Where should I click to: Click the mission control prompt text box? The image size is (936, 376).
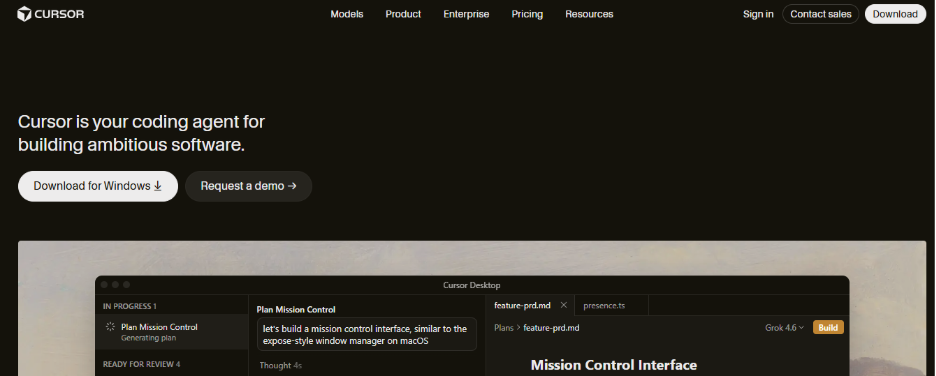pos(367,334)
